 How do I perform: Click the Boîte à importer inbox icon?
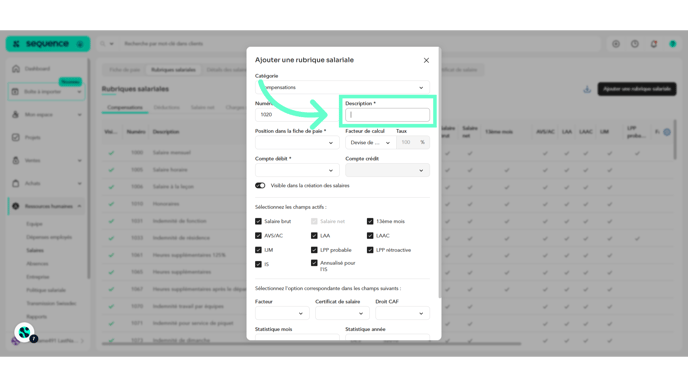15,92
